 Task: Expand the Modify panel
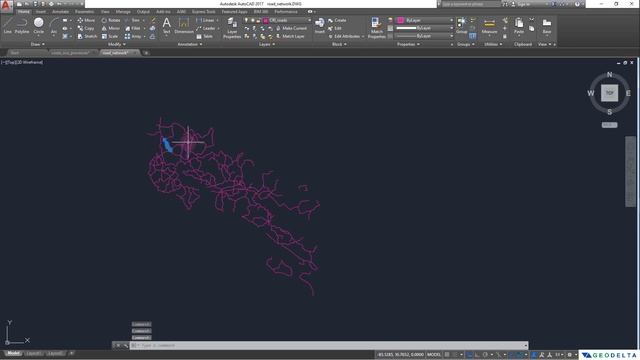click(x=117, y=44)
